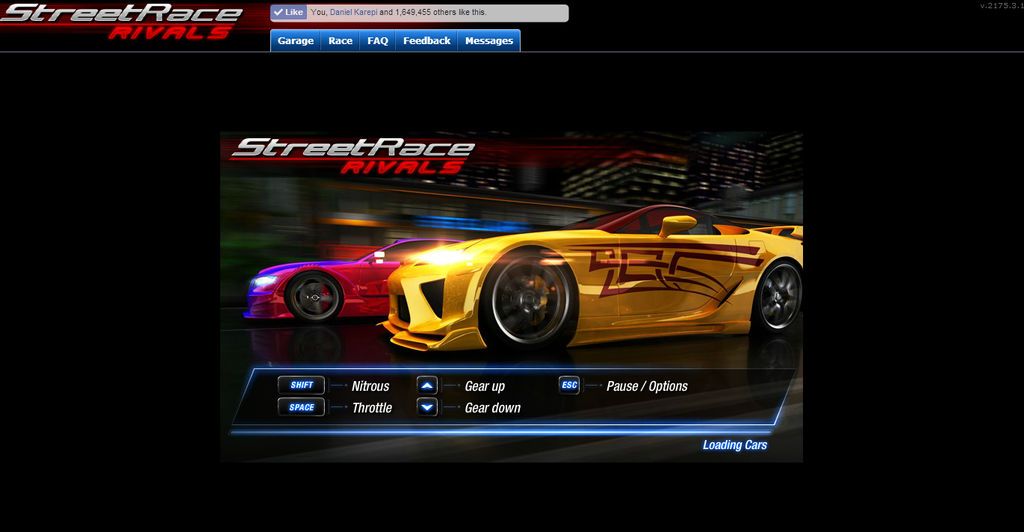
Task: Click the Facebook Like button
Action: click(x=289, y=12)
